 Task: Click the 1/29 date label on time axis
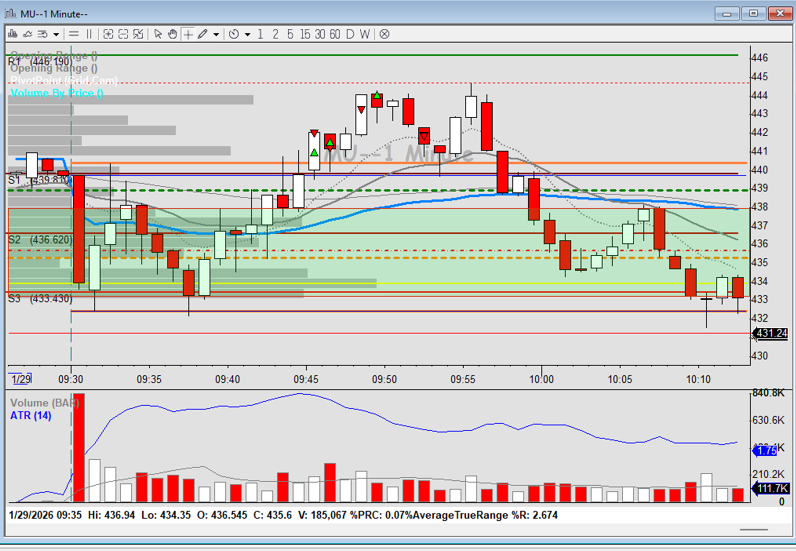21,379
